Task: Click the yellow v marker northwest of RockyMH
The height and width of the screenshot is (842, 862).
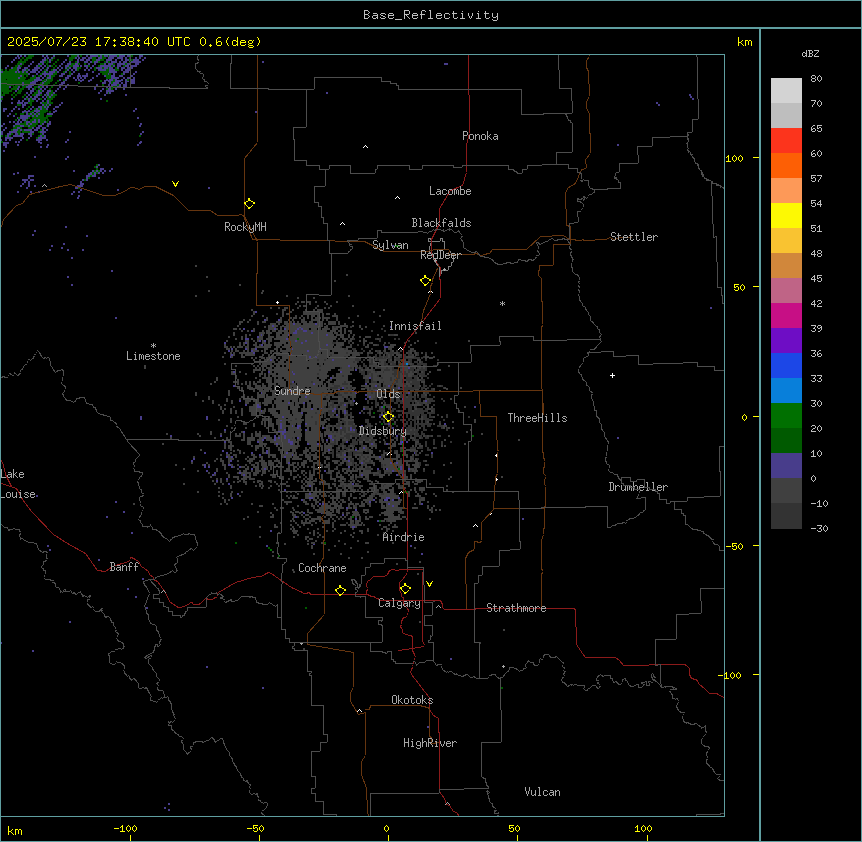Action: (175, 184)
